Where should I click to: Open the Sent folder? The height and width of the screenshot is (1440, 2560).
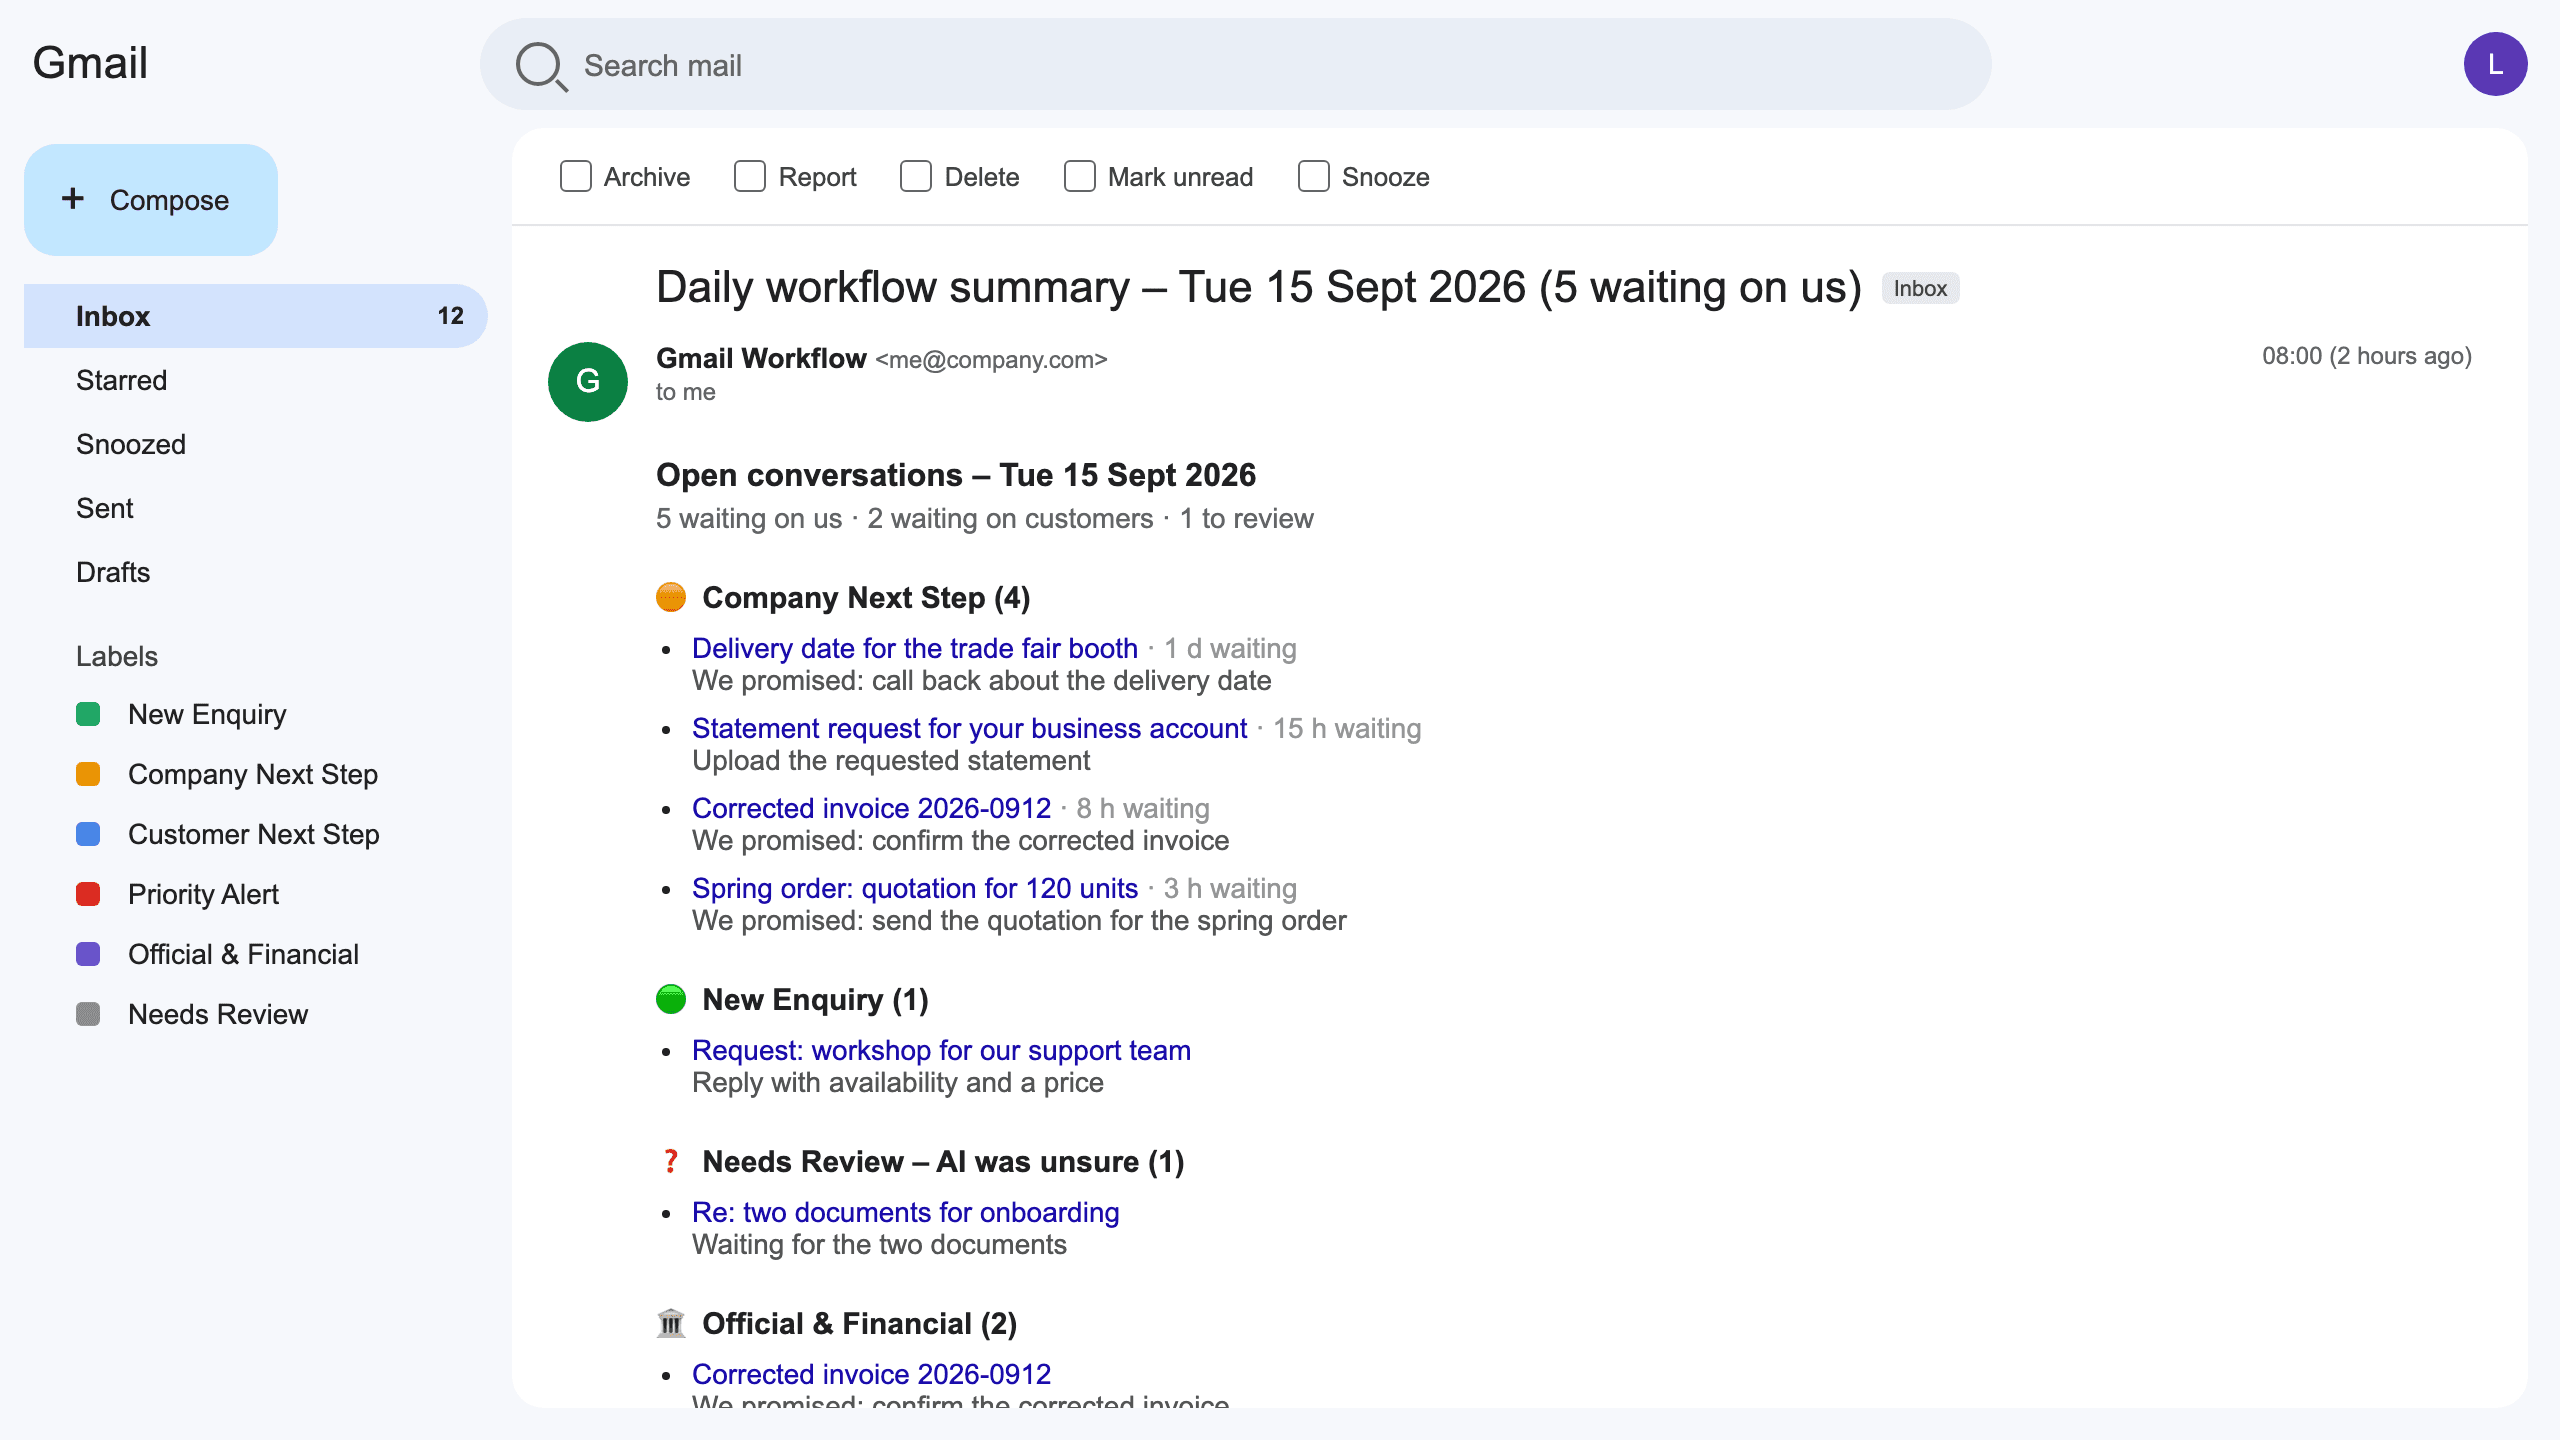click(x=256, y=508)
